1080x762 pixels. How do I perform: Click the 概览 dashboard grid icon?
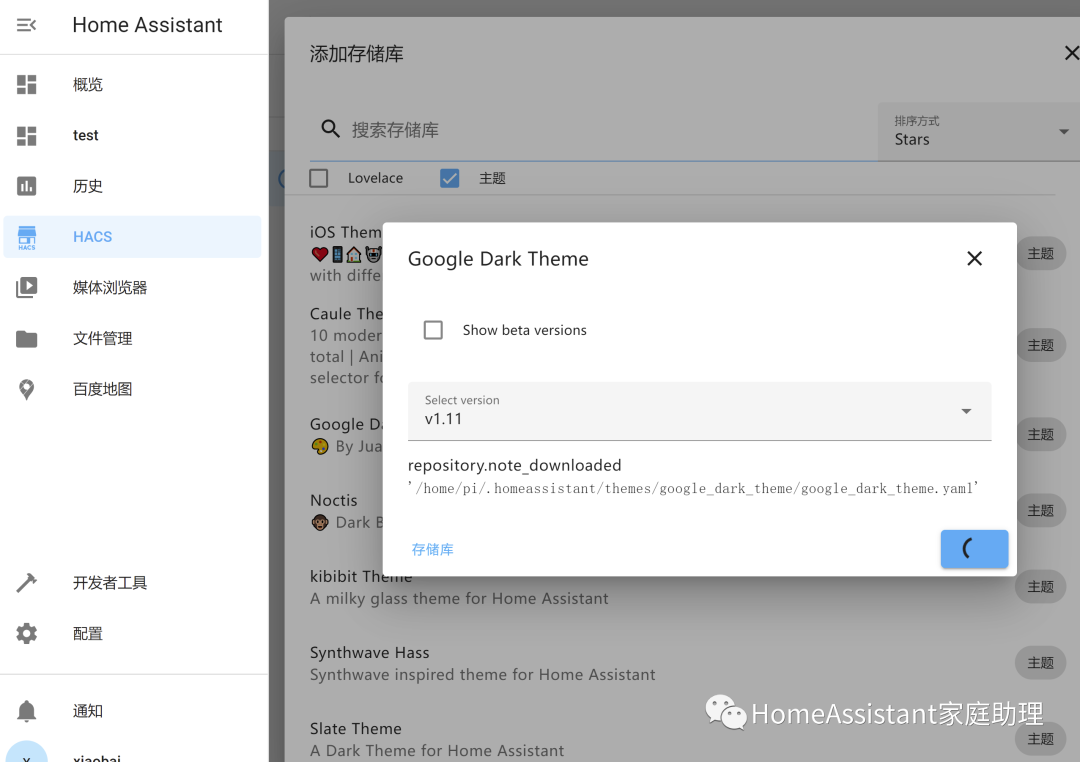coord(26,85)
